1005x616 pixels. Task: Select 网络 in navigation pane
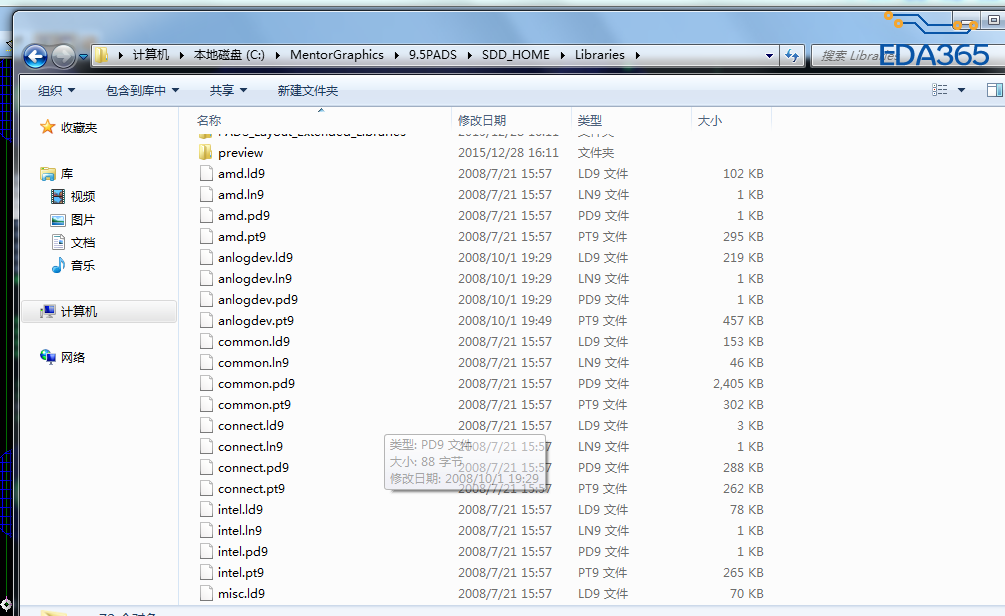[x=72, y=358]
